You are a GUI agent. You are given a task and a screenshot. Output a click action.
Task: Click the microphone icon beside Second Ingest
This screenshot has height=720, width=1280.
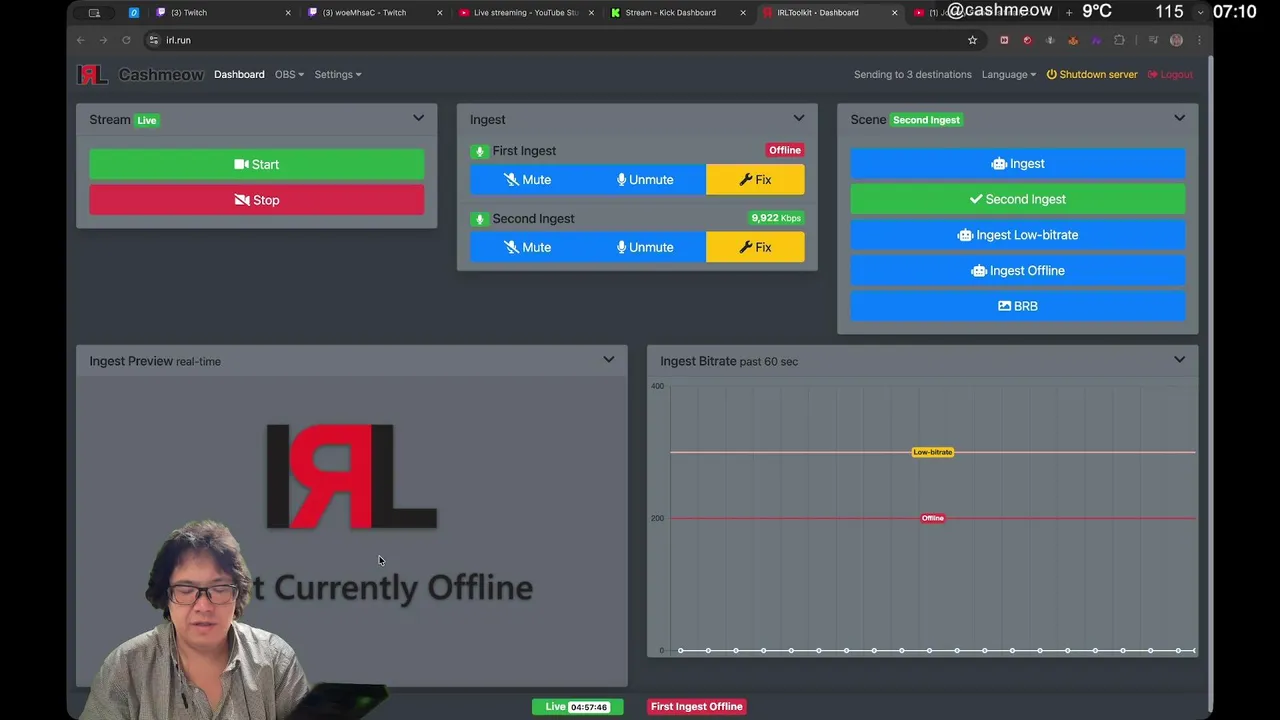click(x=479, y=219)
